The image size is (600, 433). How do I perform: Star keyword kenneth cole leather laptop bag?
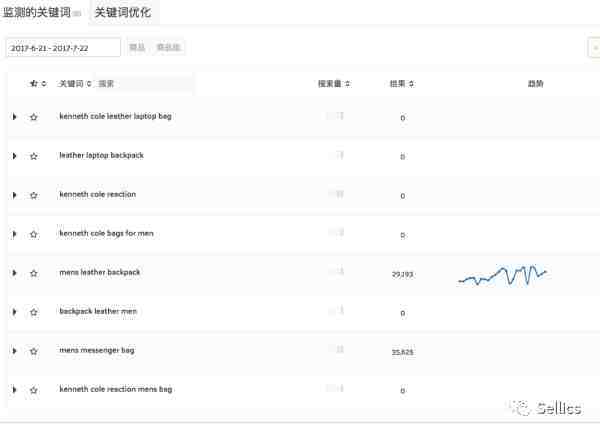point(34,117)
